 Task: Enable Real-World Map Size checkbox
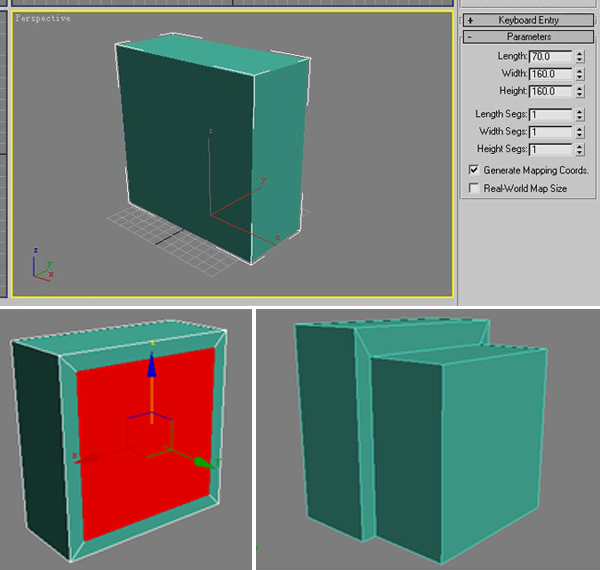pos(474,188)
